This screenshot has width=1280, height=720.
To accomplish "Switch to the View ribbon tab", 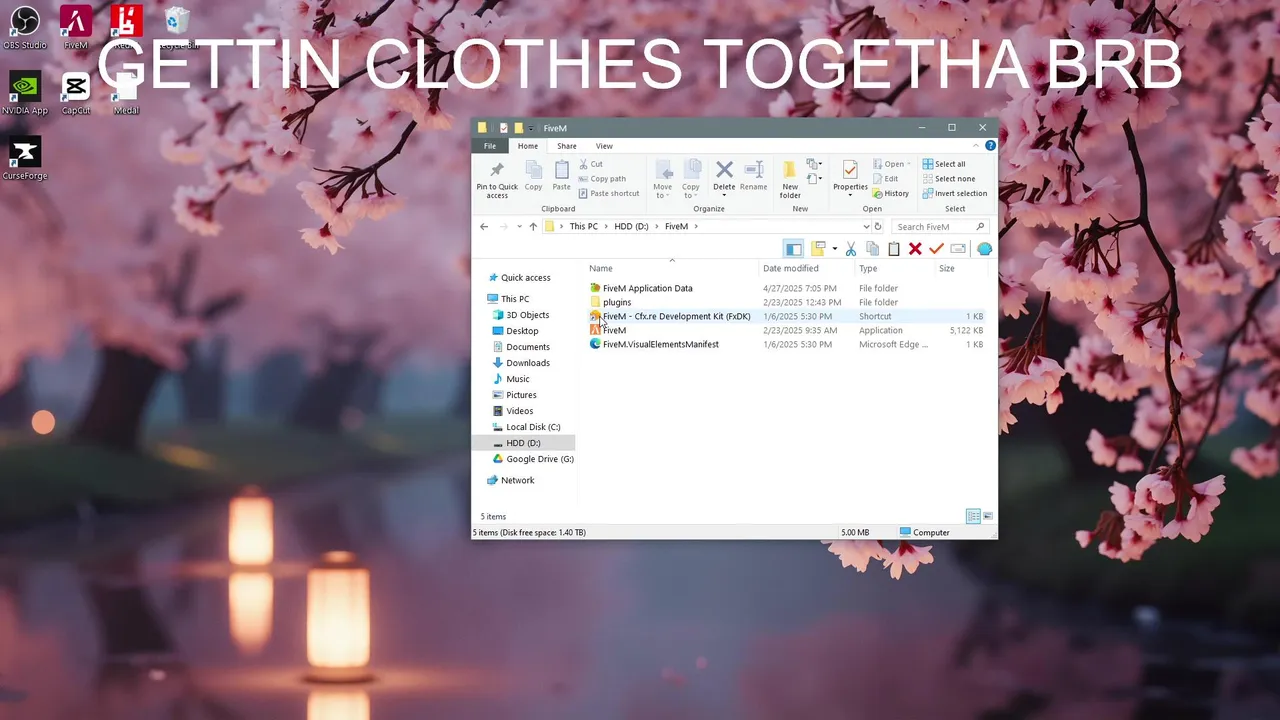I will (x=604, y=146).
